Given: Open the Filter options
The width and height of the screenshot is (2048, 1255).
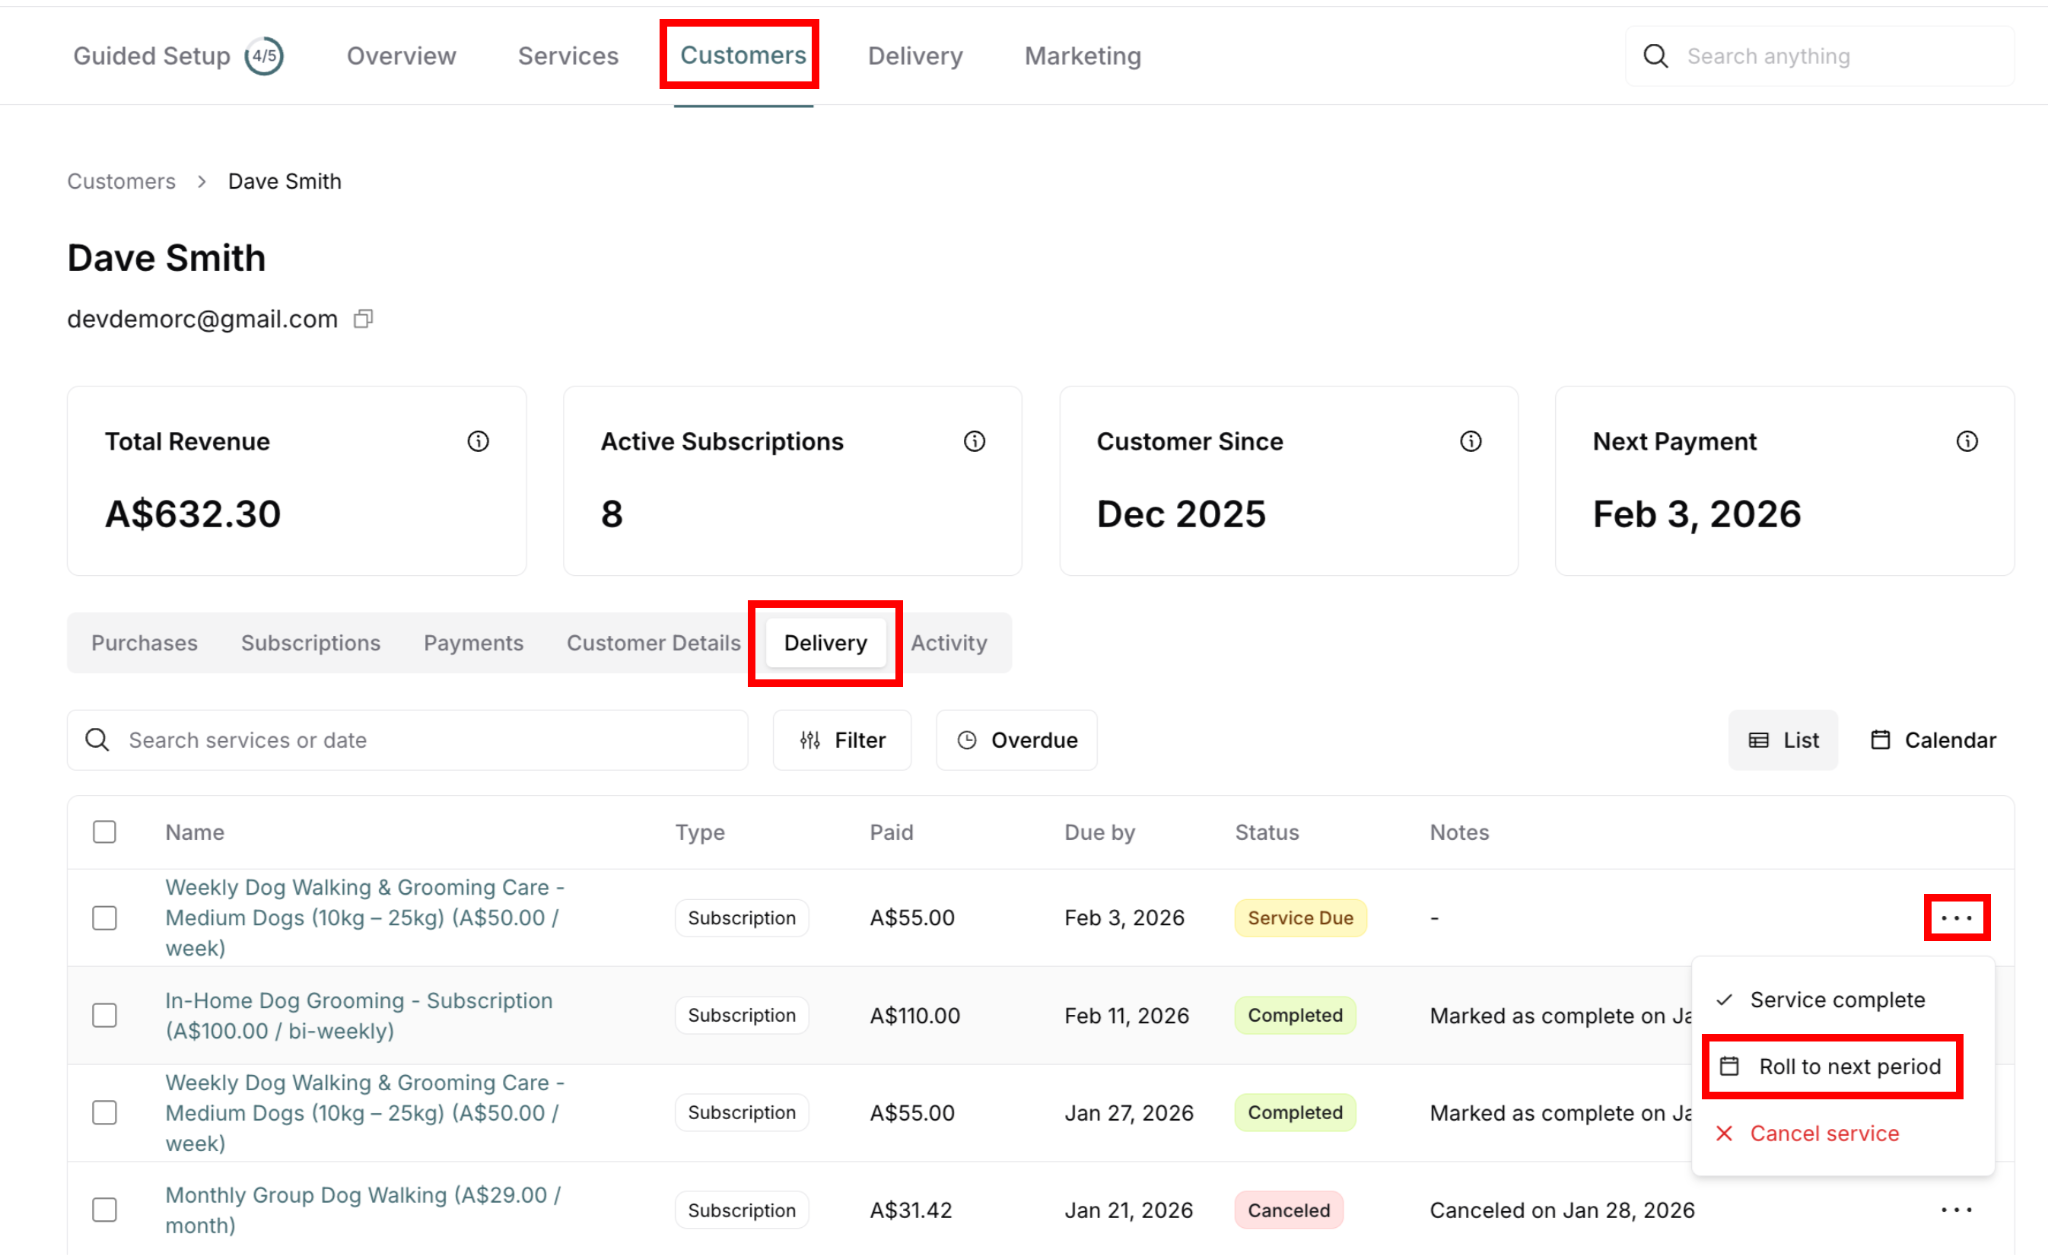Looking at the screenshot, I should click(842, 740).
